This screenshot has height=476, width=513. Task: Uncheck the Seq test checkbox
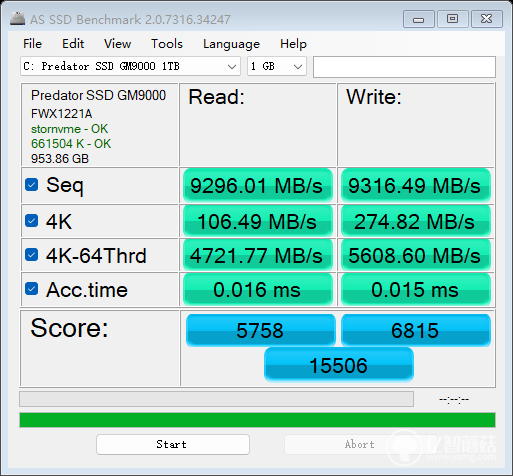click(x=32, y=185)
